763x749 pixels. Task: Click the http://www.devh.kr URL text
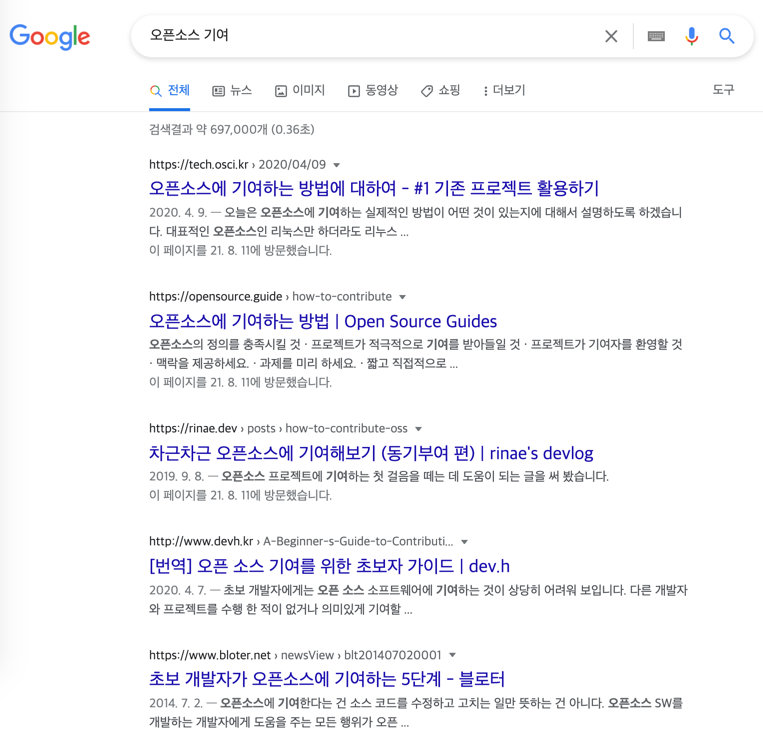pos(201,541)
